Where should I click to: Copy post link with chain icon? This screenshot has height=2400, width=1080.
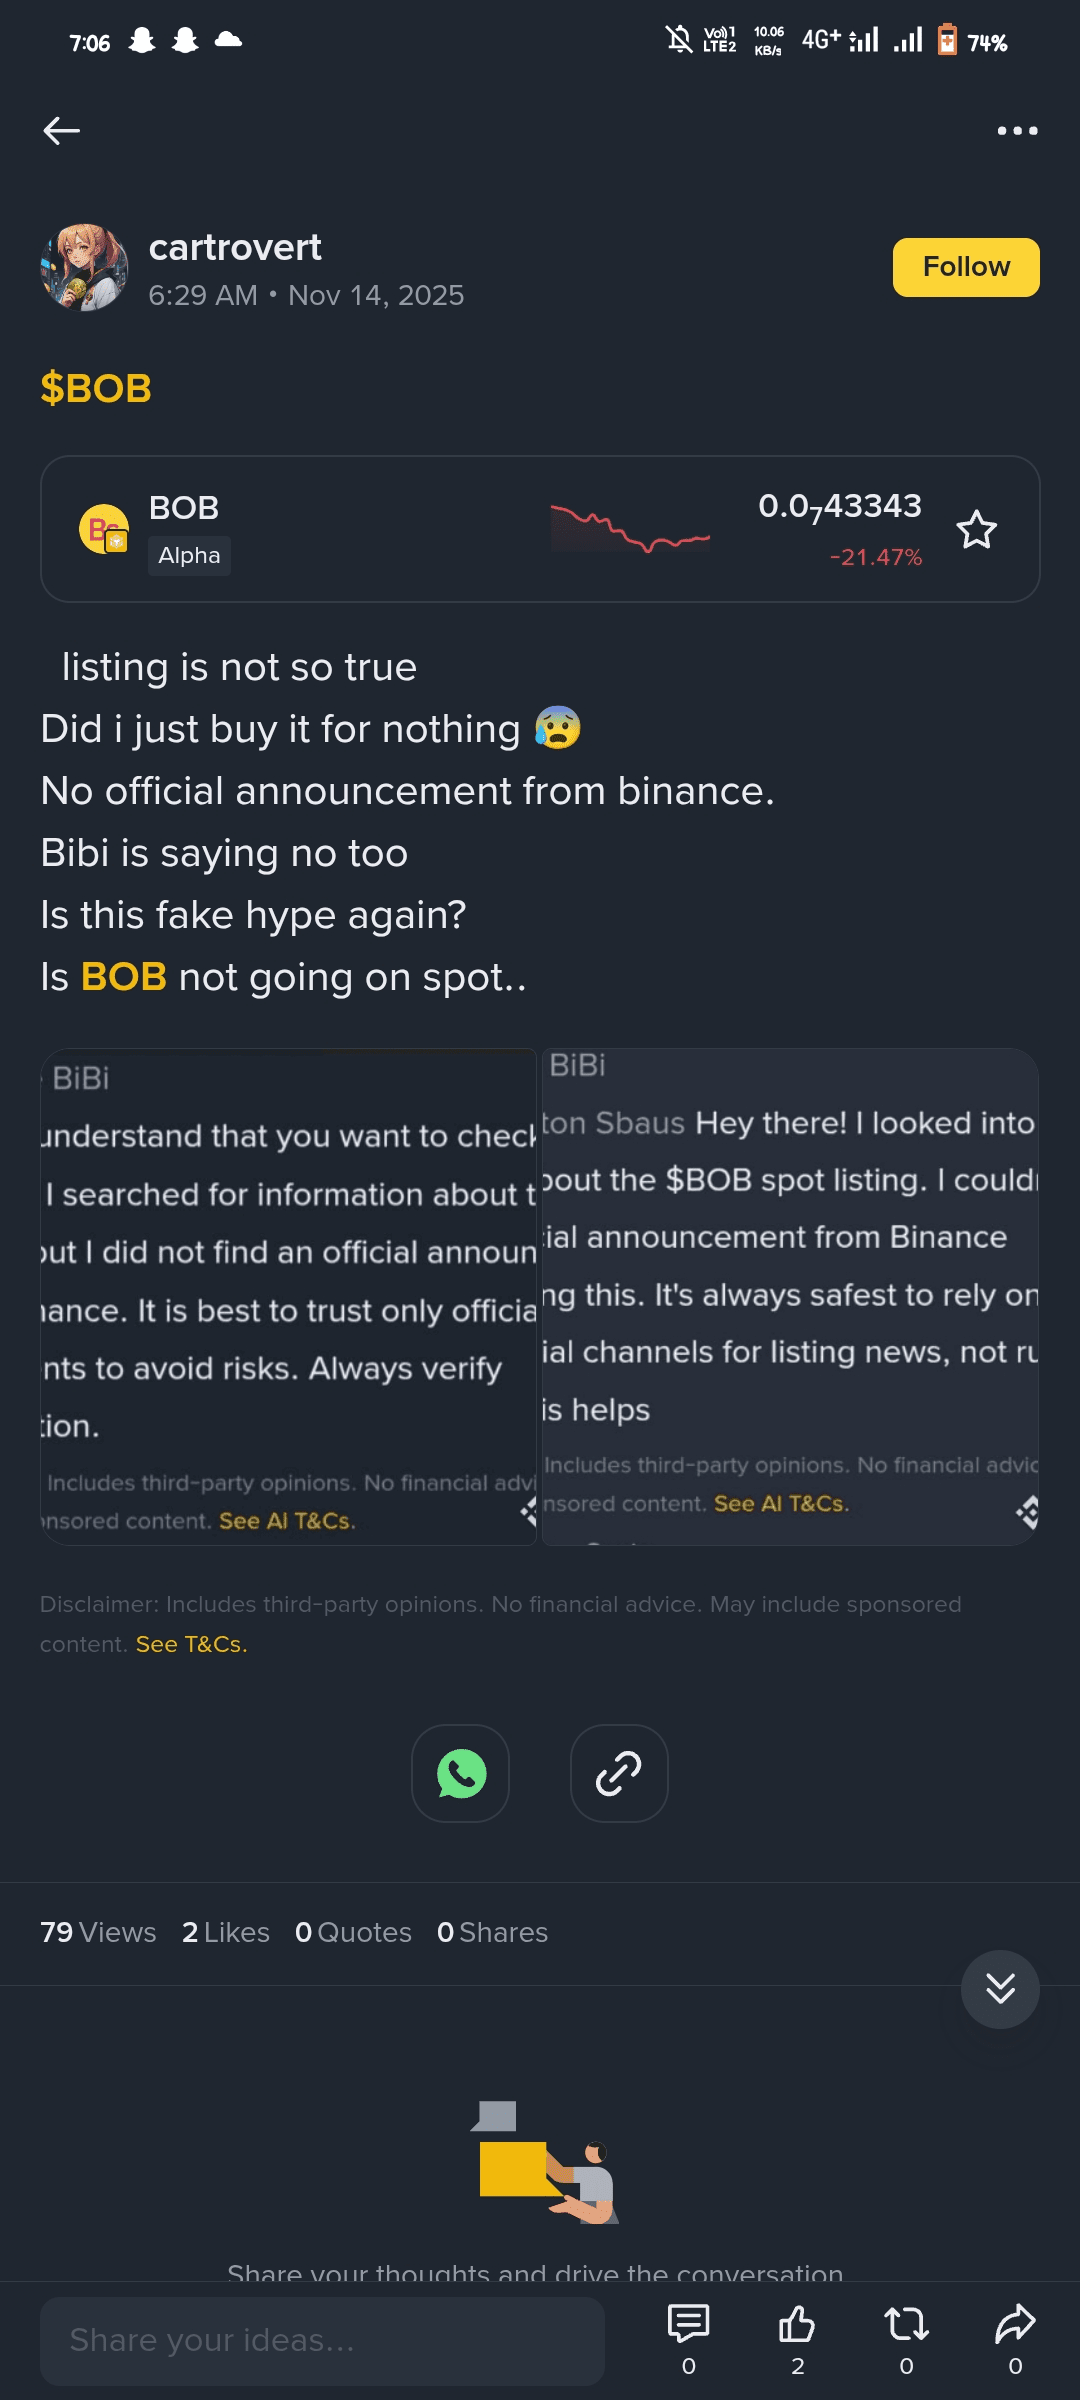click(x=619, y=1774)
